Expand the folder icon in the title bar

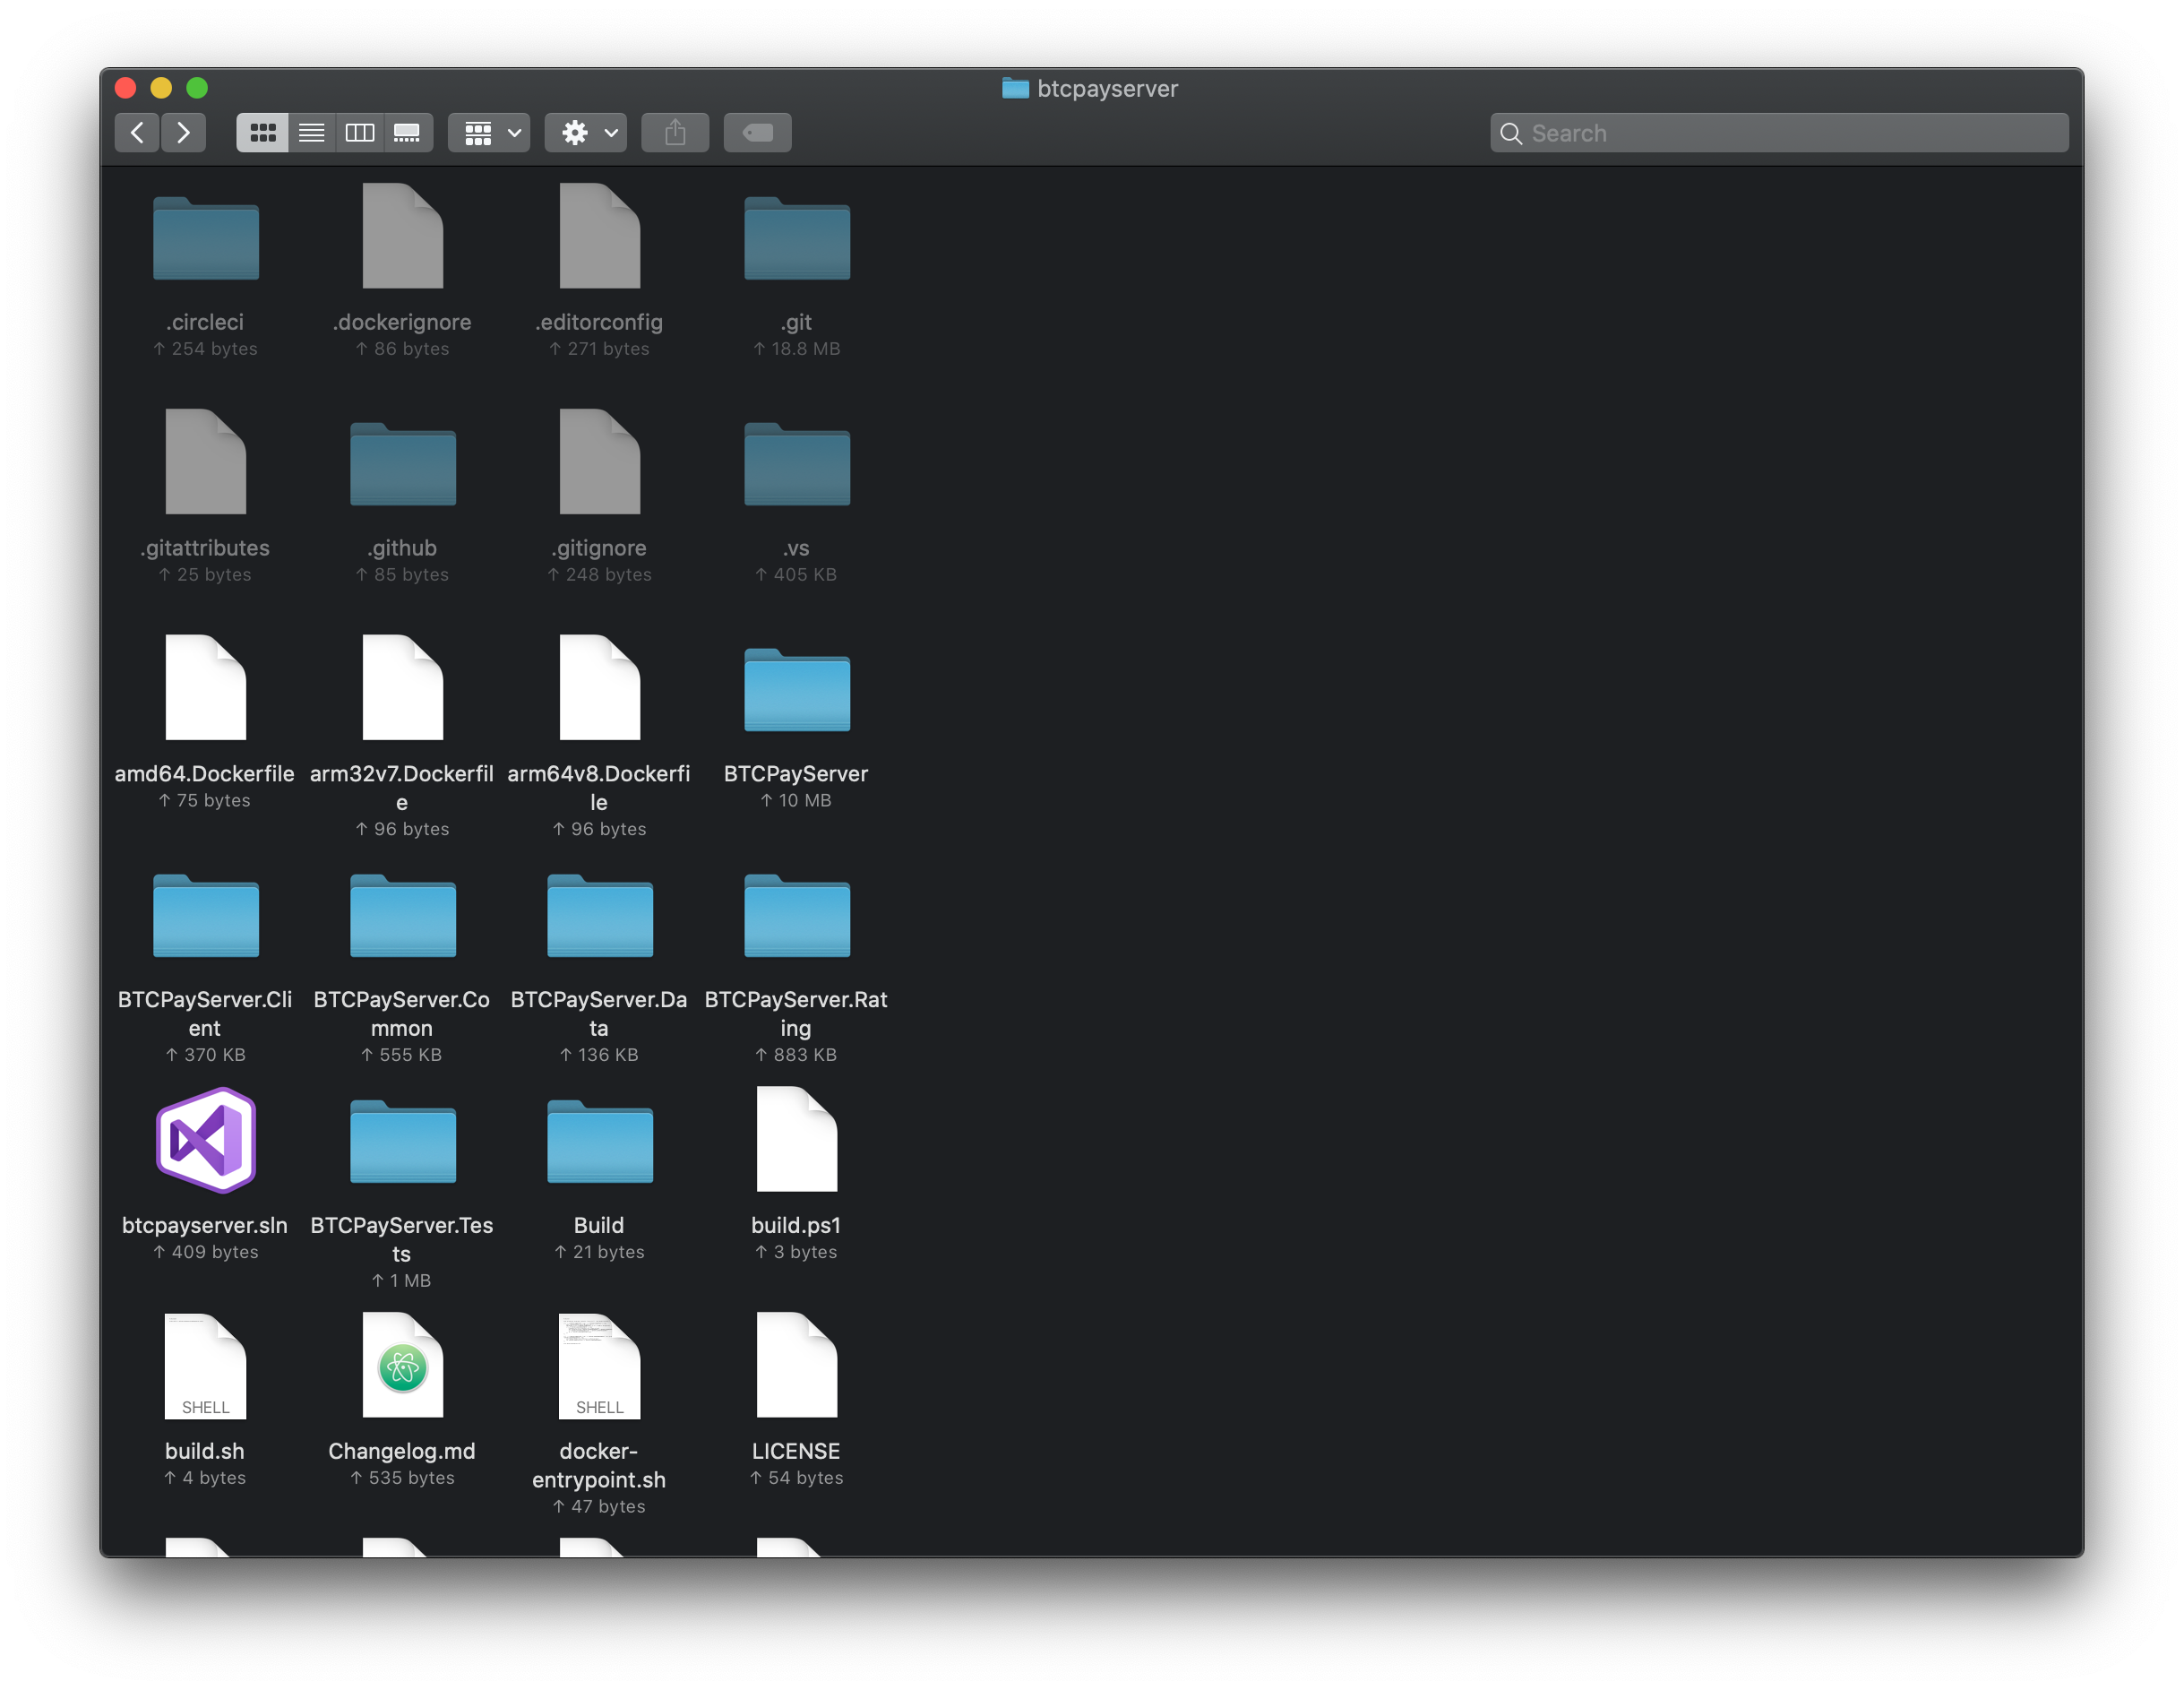1014,89
